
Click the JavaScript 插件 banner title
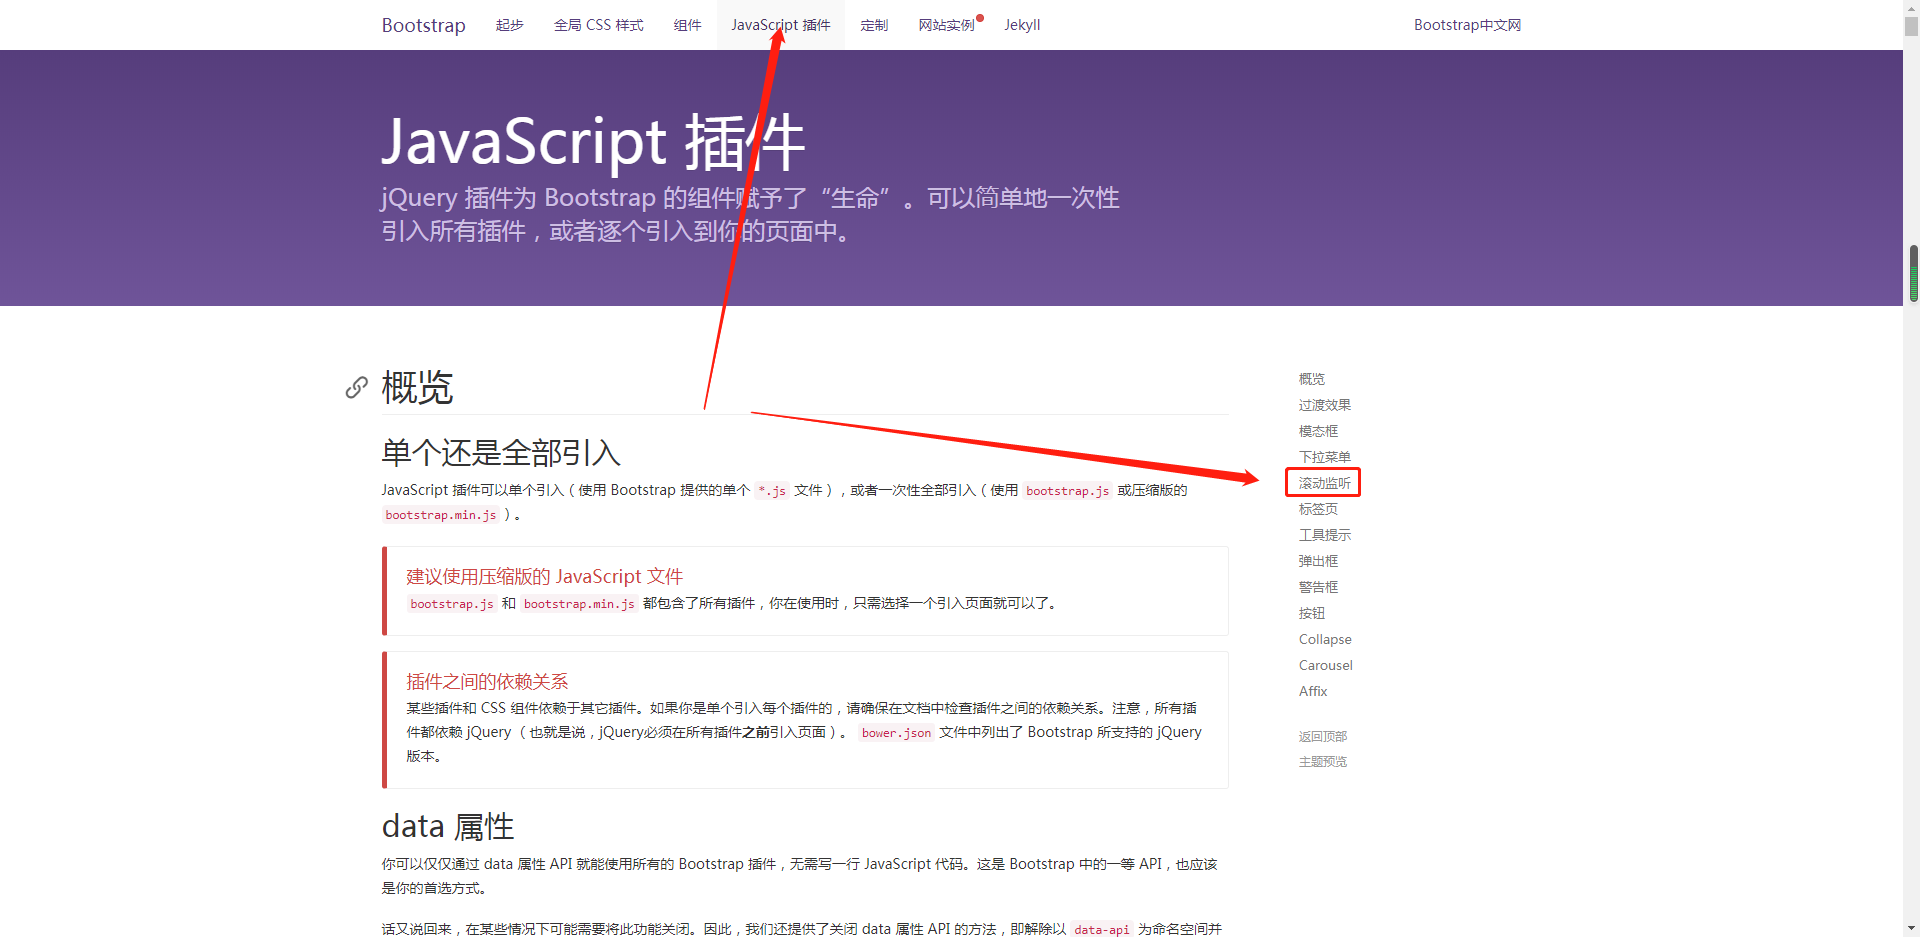pos(593,141)
